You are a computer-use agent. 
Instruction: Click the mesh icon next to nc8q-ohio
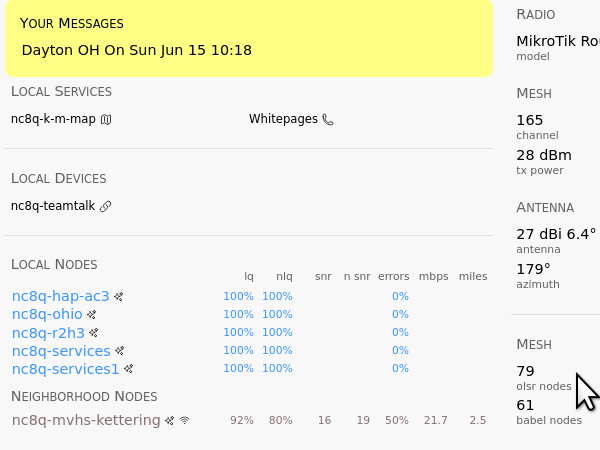[x=91, y=314]
